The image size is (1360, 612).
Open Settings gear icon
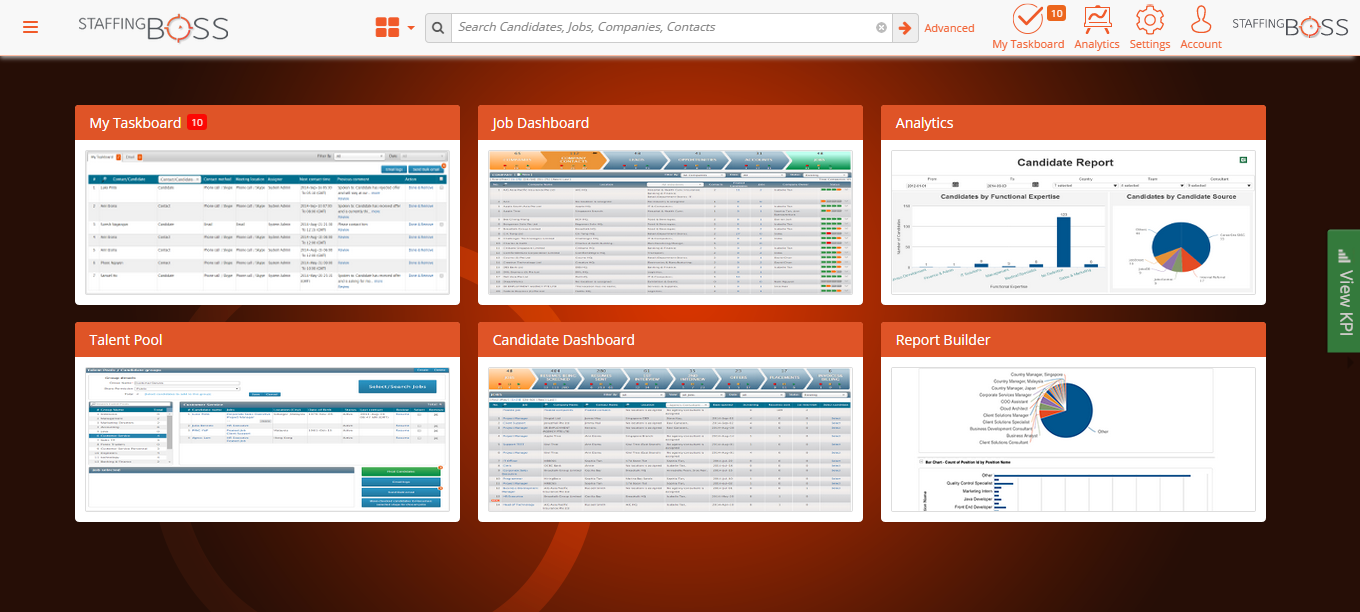1150,28
